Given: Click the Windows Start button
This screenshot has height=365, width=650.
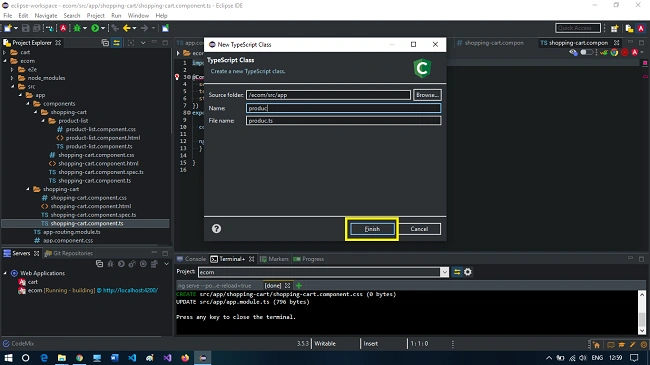Looking at the screenshot, I should (x=8, y=358).
